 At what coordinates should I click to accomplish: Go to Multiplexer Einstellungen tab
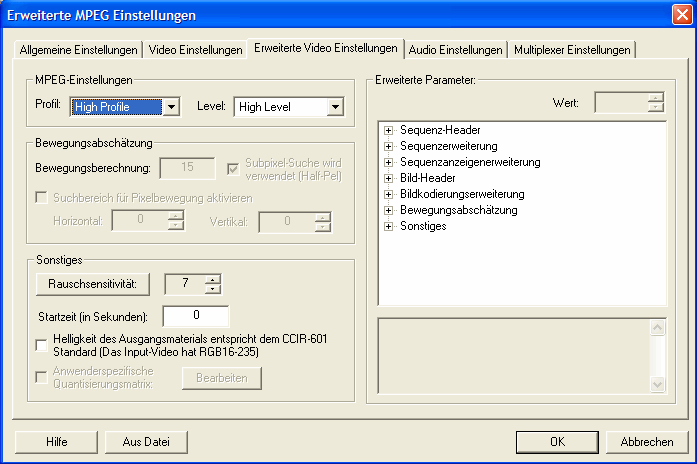click(x=572, y=50)
